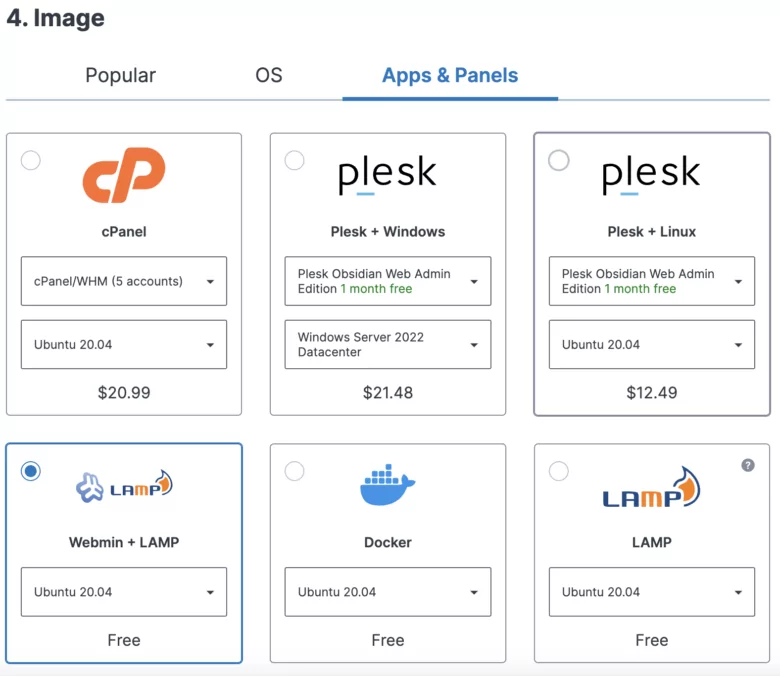The image size is (780, 676).
Task: Open the cPanel/WHM (5 accounts) dropdown
Action: 124,281
